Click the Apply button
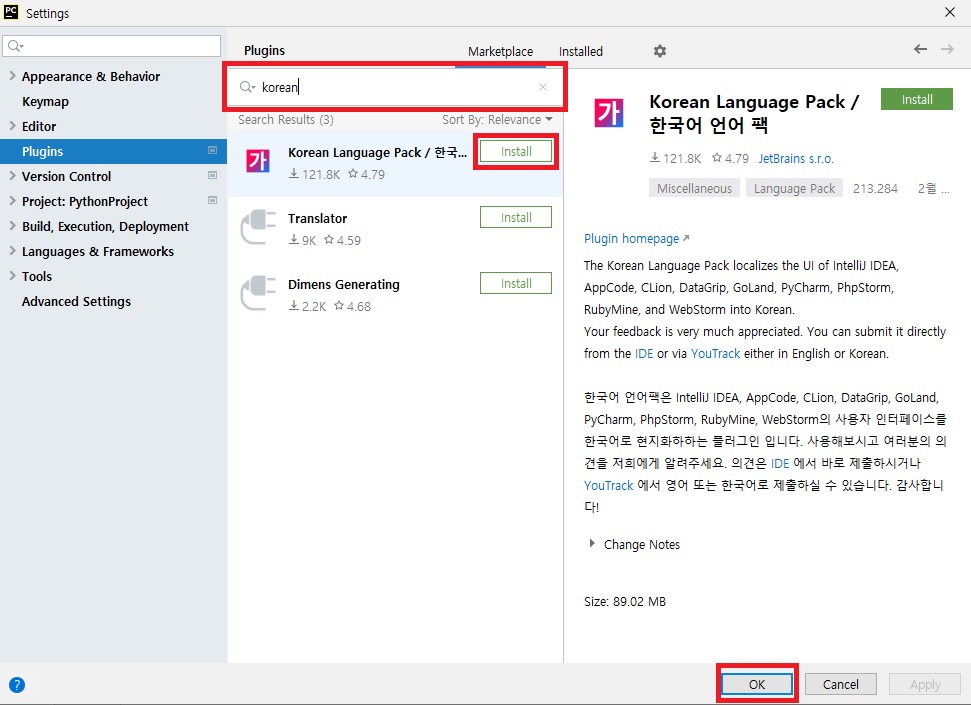Screen dimensions: 971x705 coord(925,684)
